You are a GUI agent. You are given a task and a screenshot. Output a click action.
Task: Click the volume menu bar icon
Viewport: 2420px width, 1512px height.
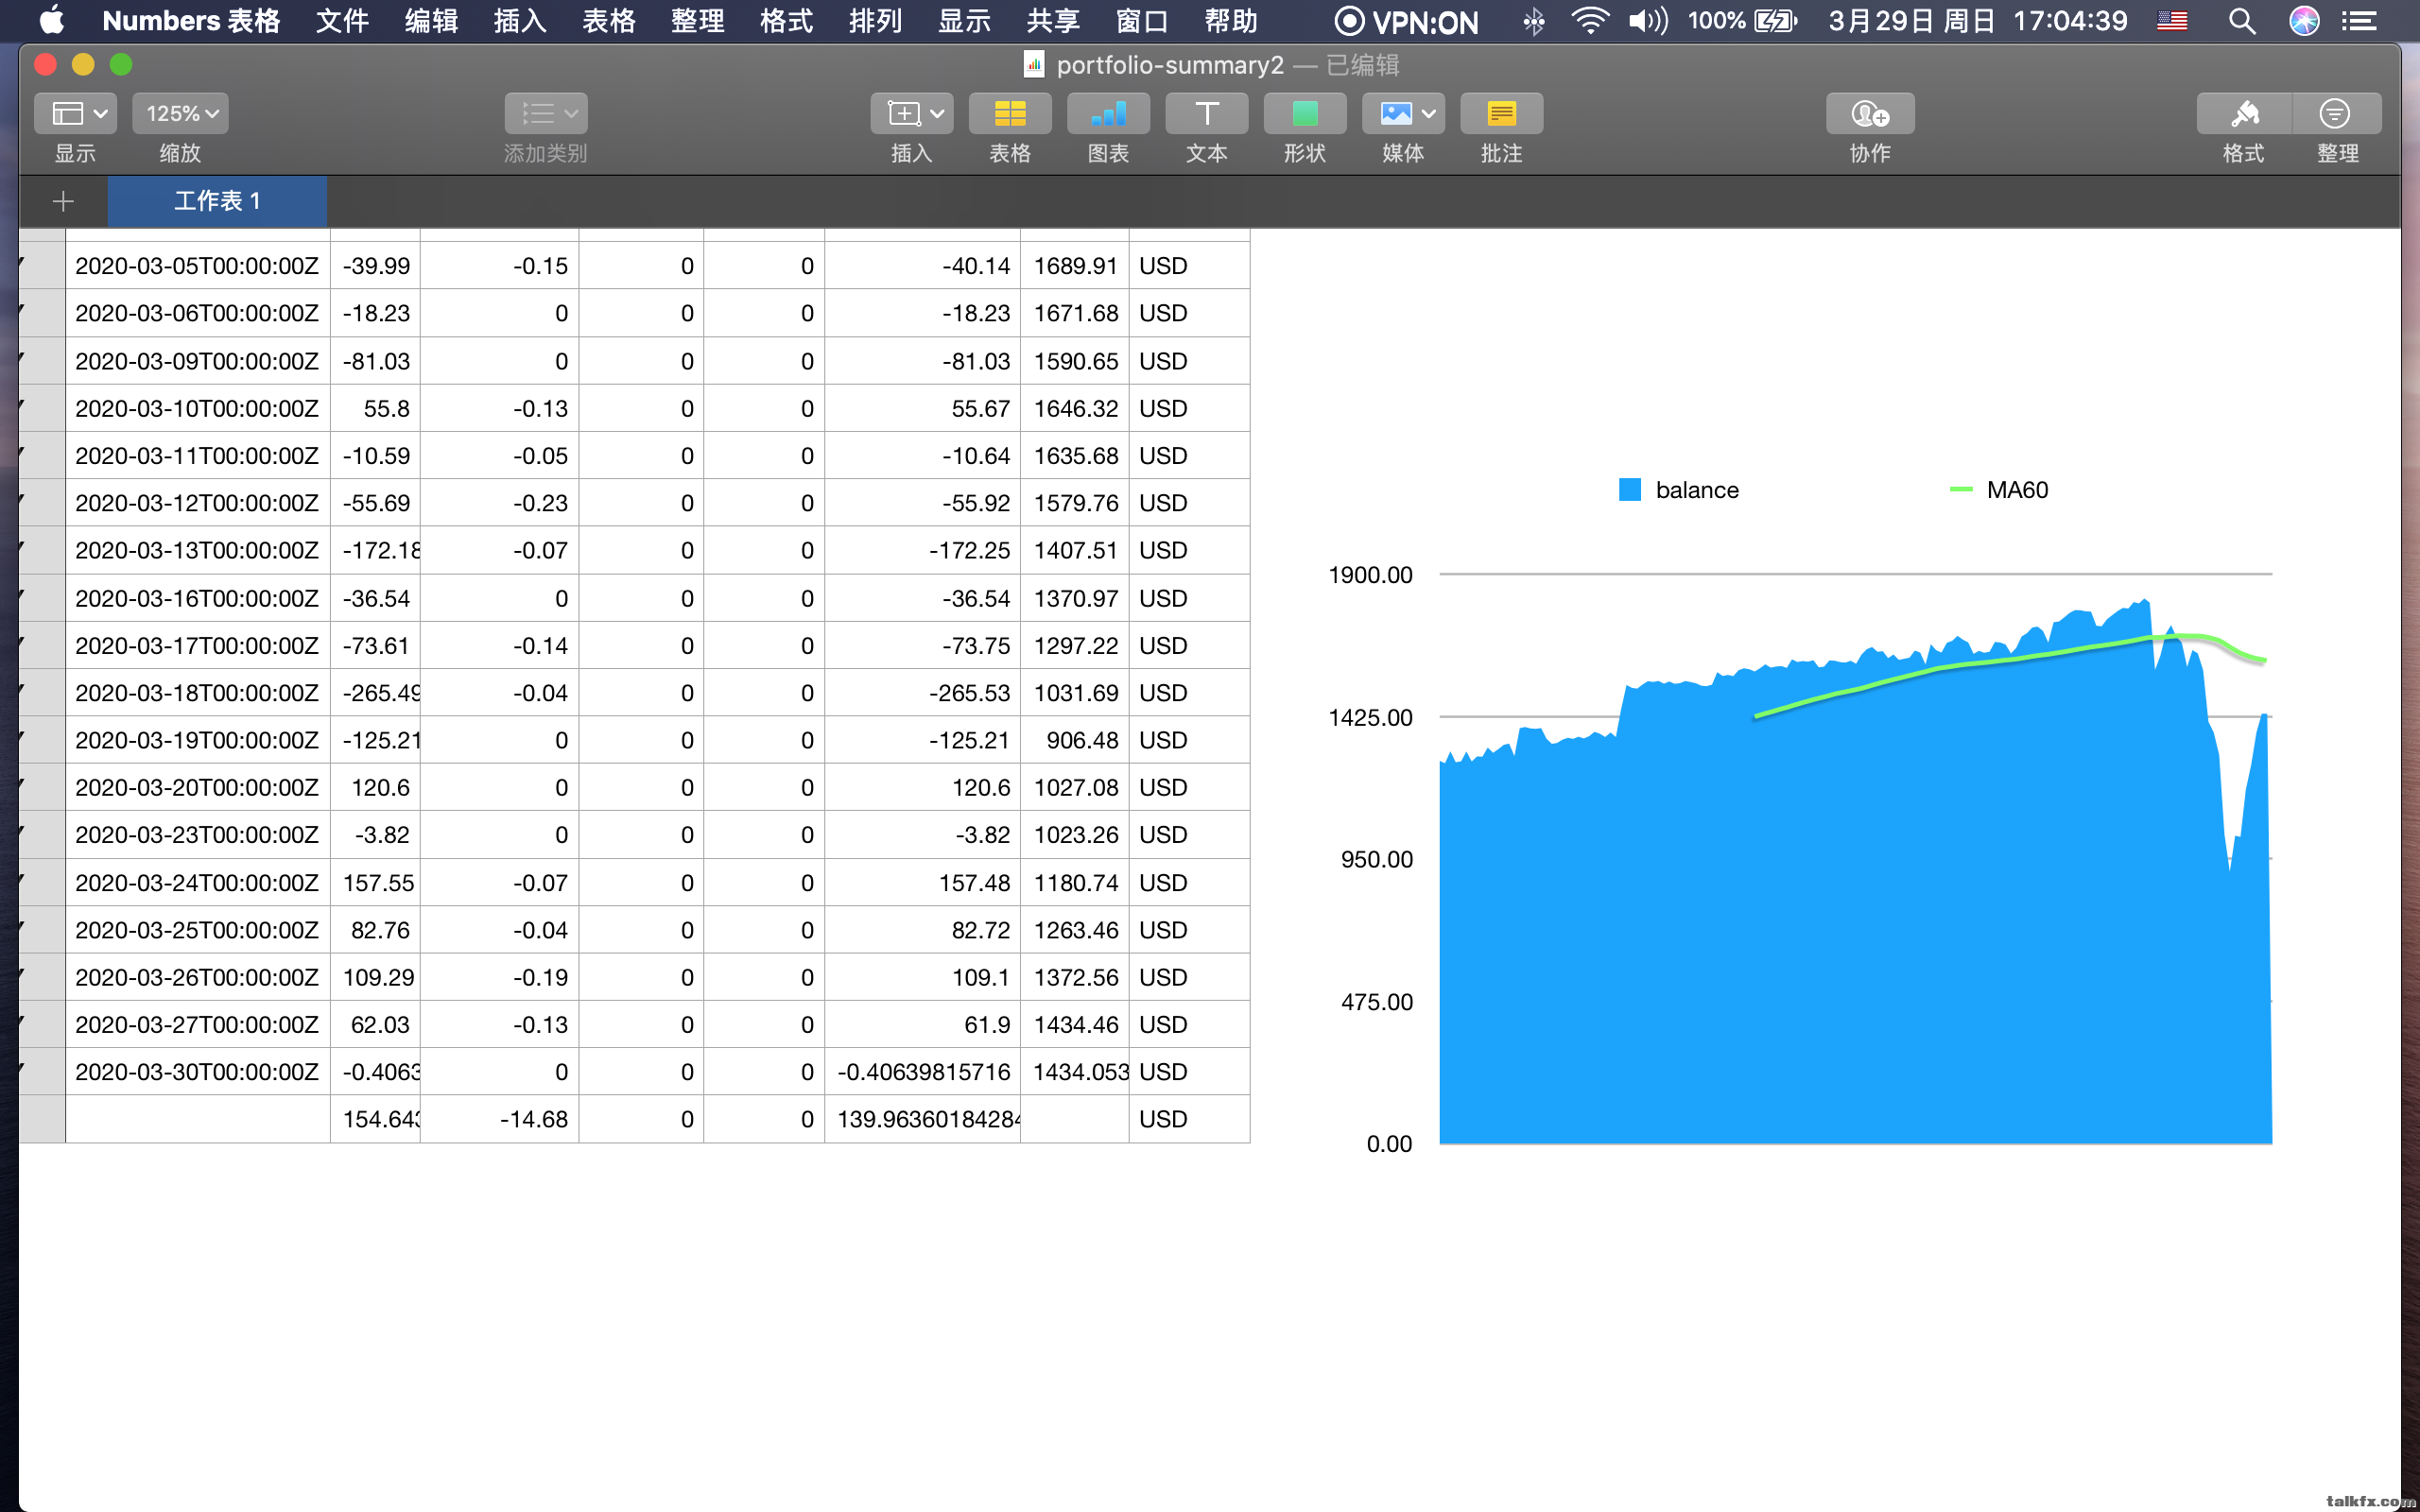coord(1648,21)
